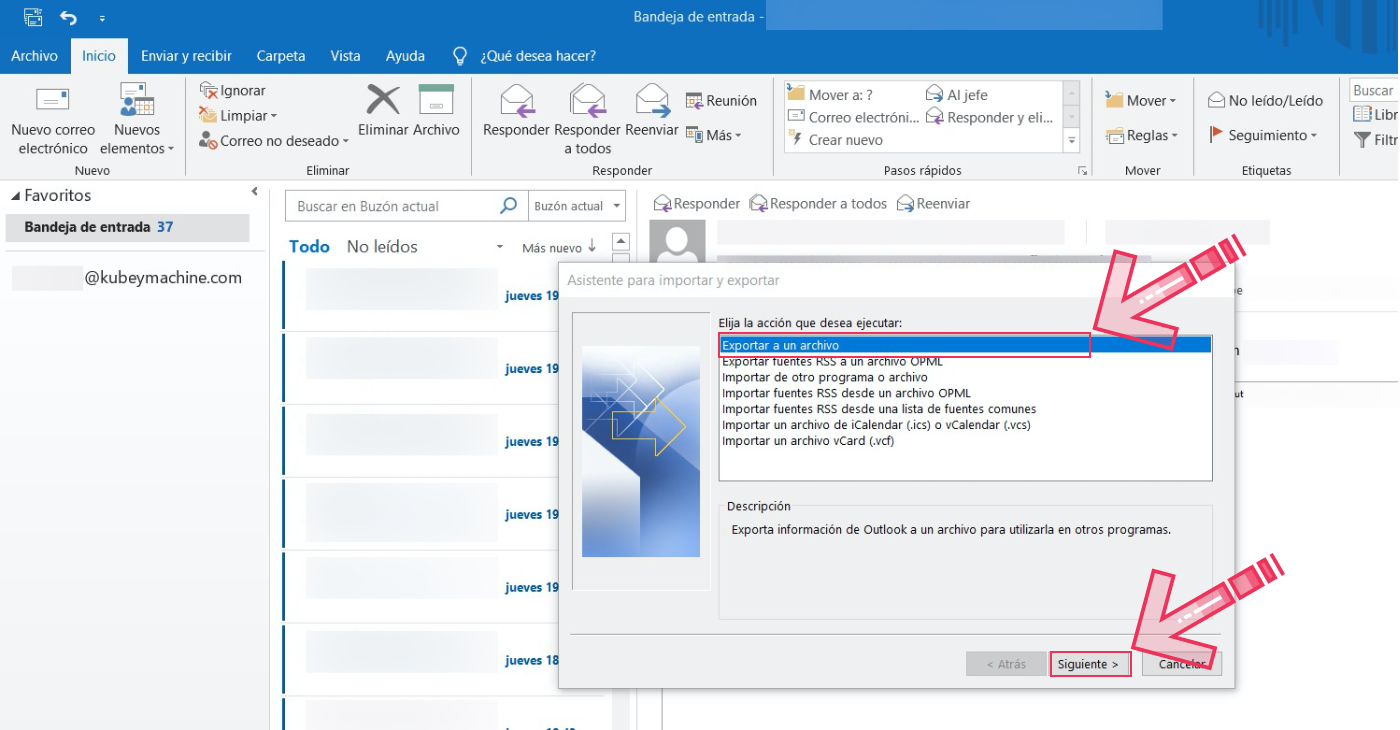Click the Buscar people field in ribbon
1400x730 pixels.
click(1374, 90)
